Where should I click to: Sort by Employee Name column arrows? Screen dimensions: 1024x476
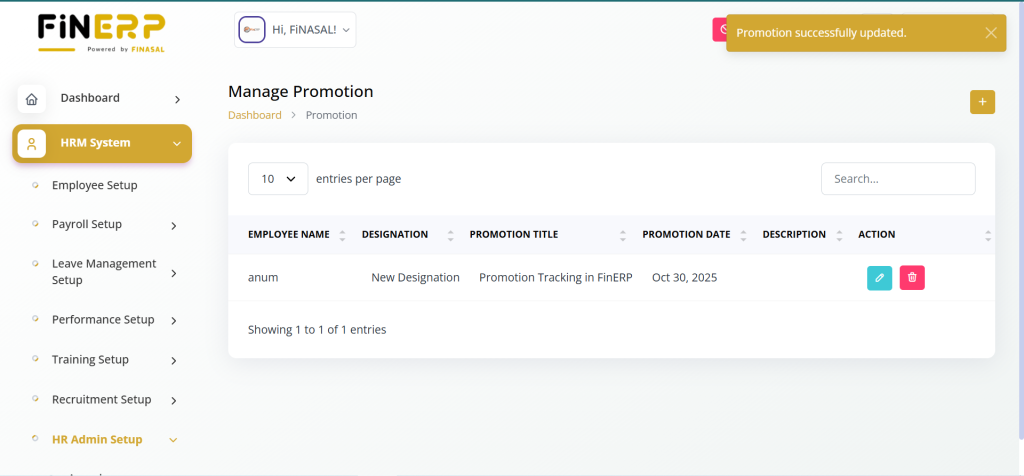coord(342,235)
